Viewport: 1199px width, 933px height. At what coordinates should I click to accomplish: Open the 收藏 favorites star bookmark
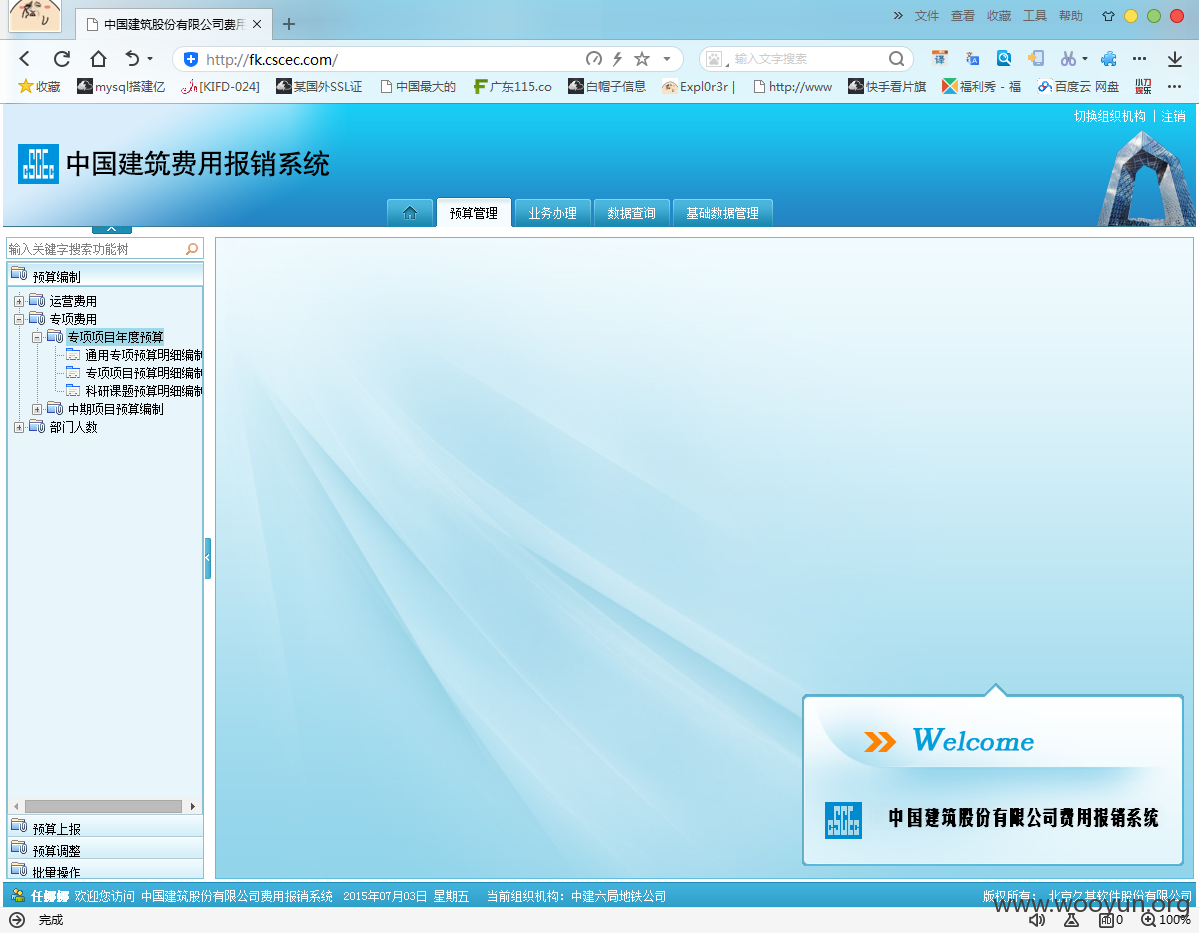pyautogui.click(x=39, y=86)
